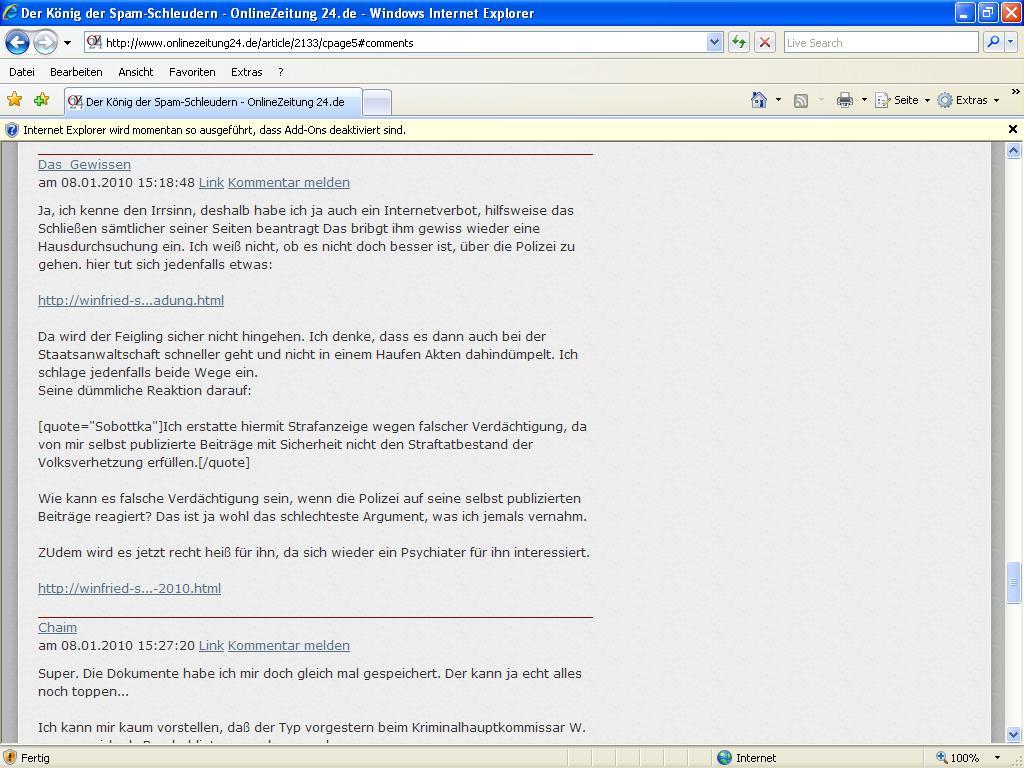Expand the zoom level dropdown arrow
Image resolution: width=1024 pixels, height=768 pixels.
(997, 758)
